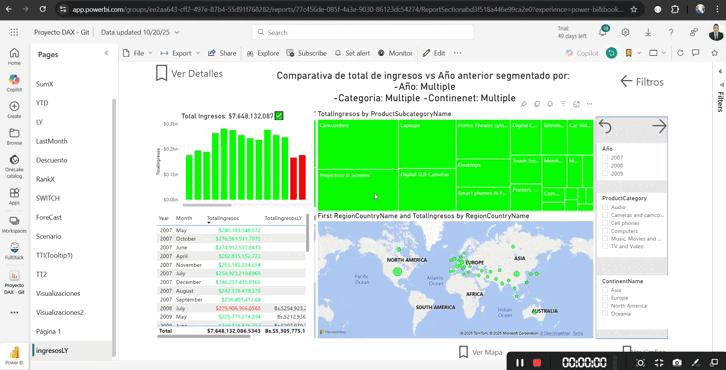Check the Europe continent filter
Viewport: 726px width, 370px height.
pos(605,298)
